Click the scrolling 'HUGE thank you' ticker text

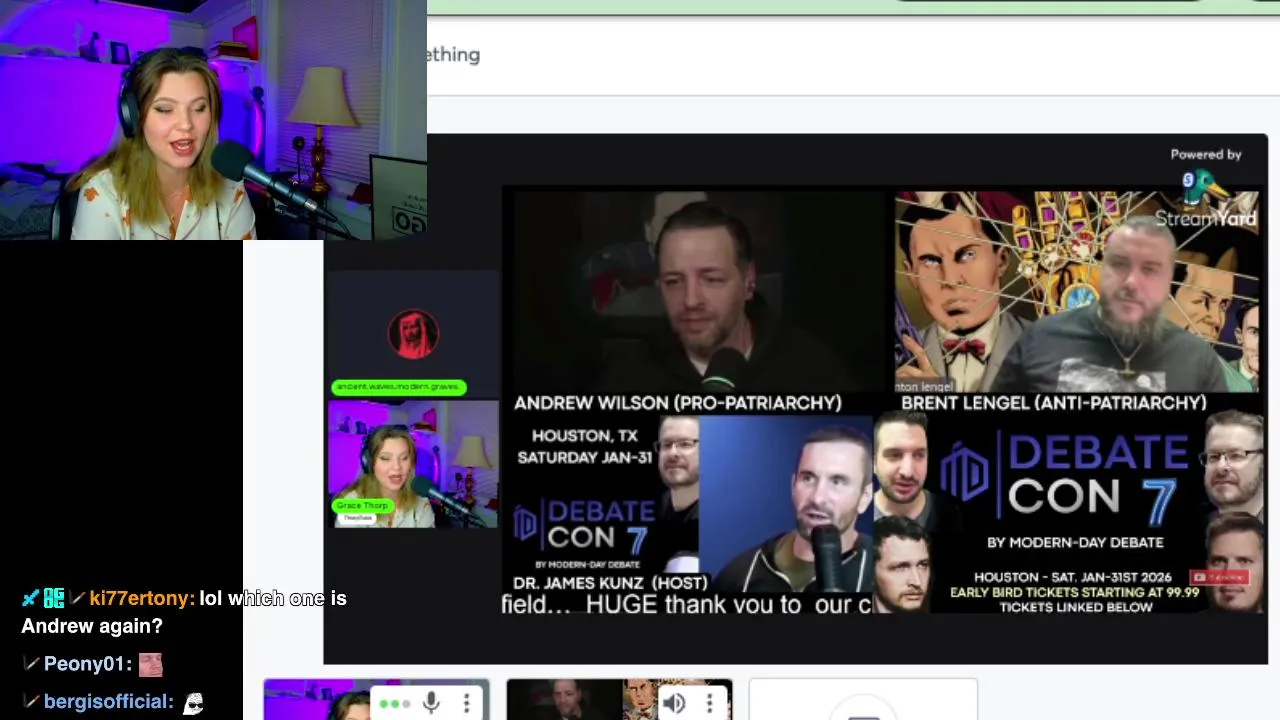[687, 604]
